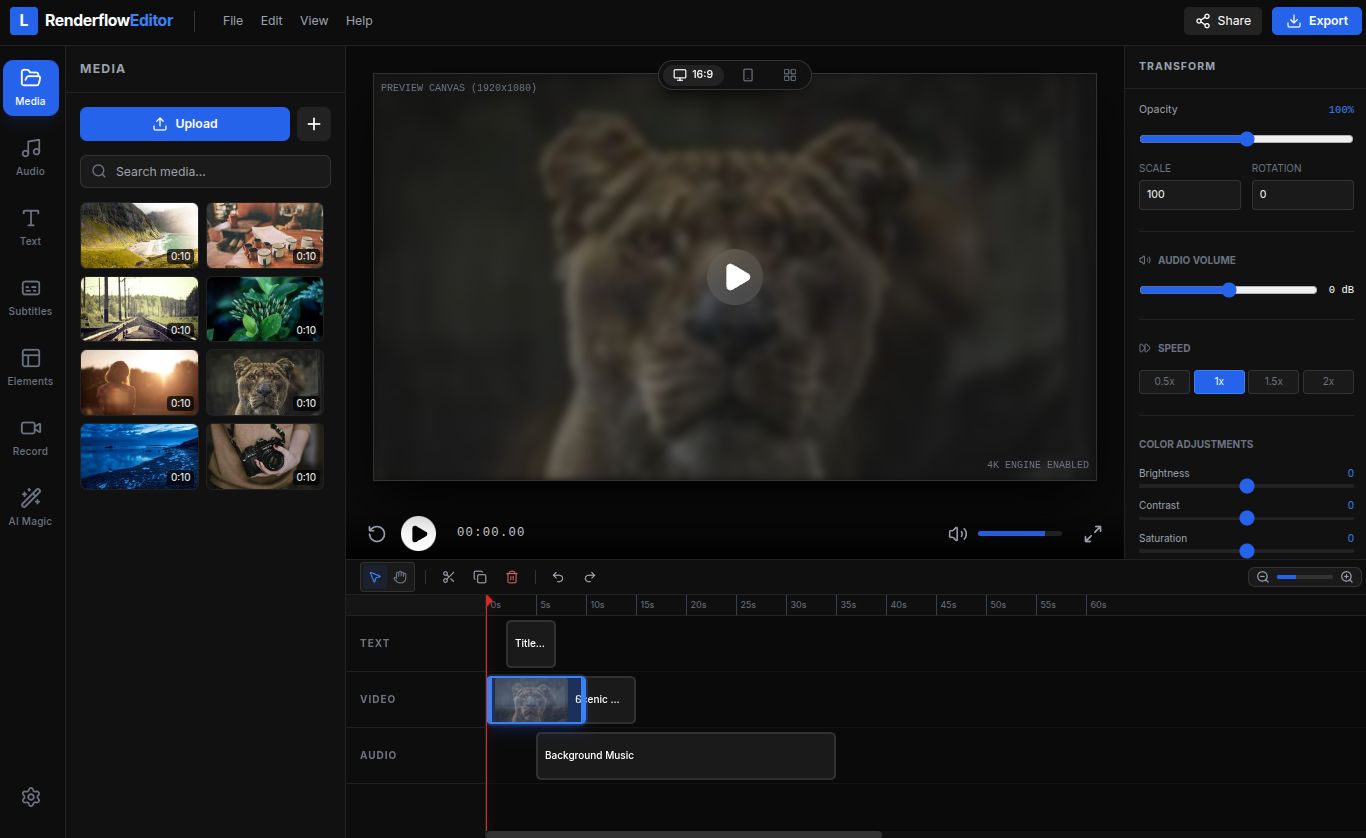Select the Hand pan tool next to the arrow cursor
This screenshot has width=1366, height=838.
399,577
